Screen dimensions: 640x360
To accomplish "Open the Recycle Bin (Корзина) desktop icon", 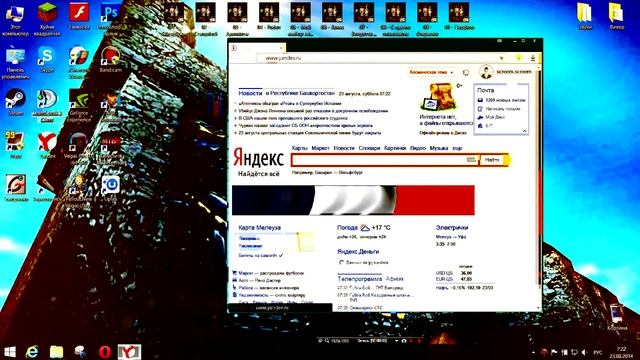I will (x=617, y=317).
